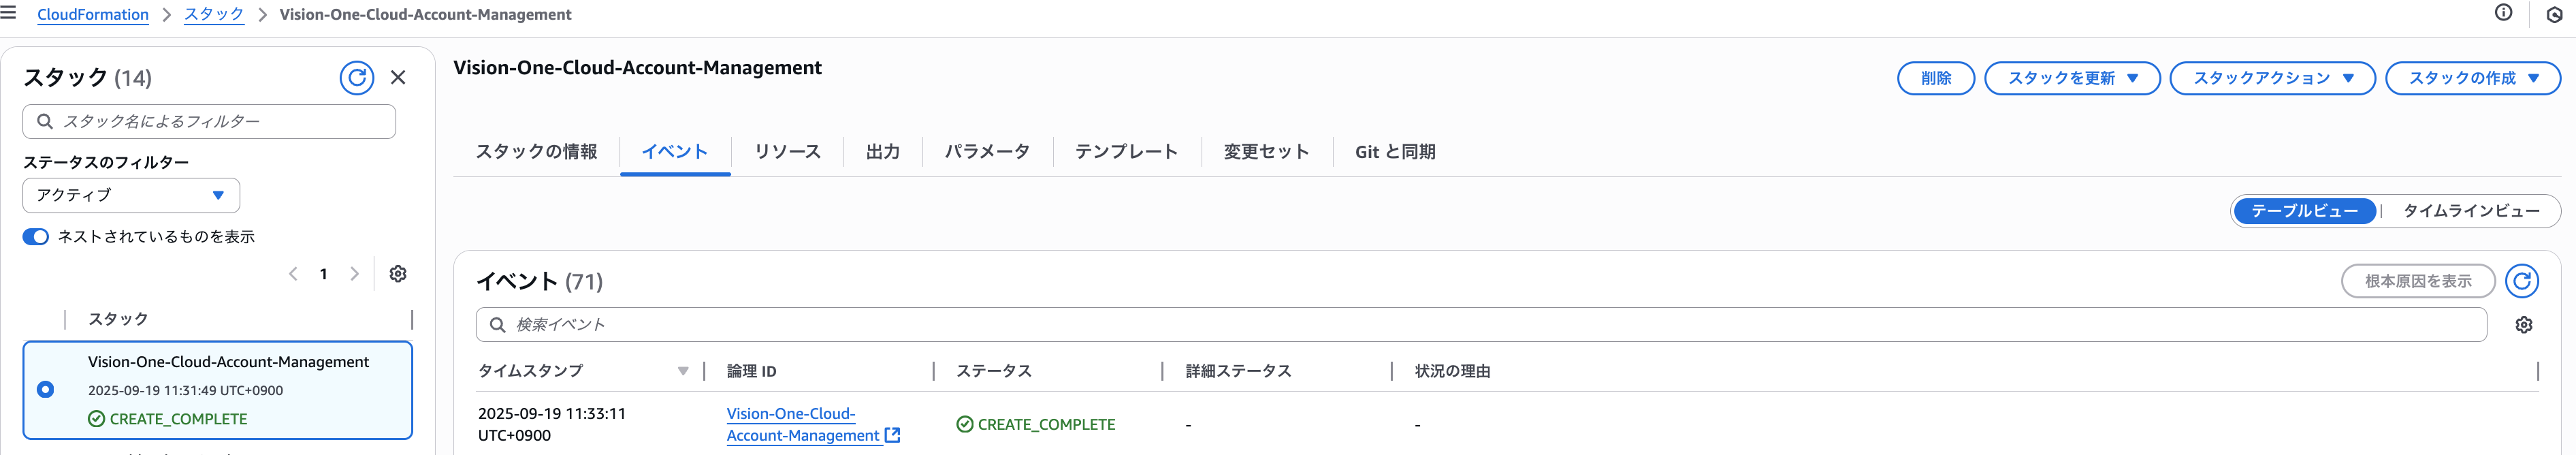Toggle ネストされているものを表示 switch
This screenshot has height=455, width=2576.
(36, 237)
